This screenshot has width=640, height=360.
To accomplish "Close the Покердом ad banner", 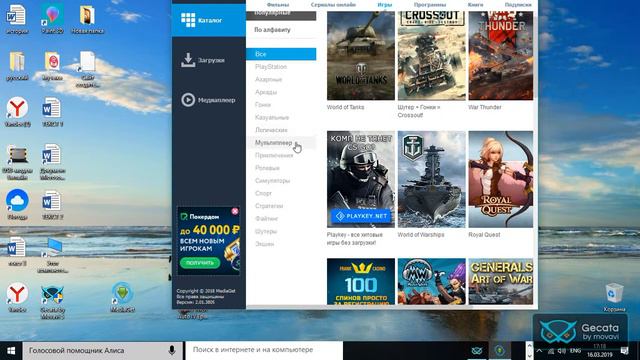I will click(235, 211).
